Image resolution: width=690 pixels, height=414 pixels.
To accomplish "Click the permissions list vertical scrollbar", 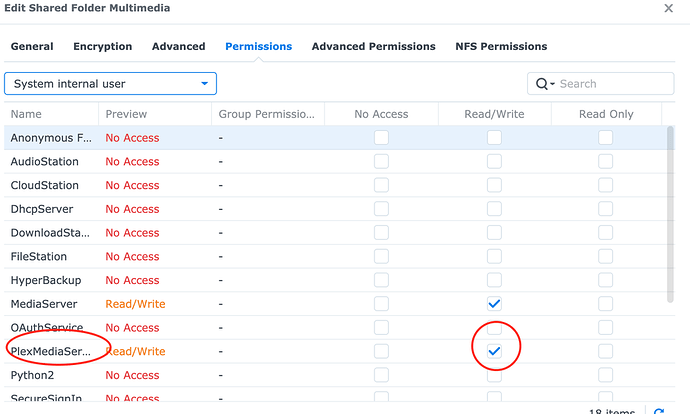I will pyautogui.click(x=670, y=214).
